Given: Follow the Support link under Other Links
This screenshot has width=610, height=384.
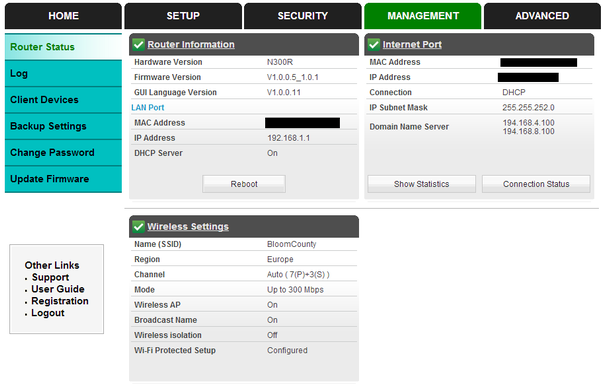Looking at the screenshot, I should (x=50, y=277).
